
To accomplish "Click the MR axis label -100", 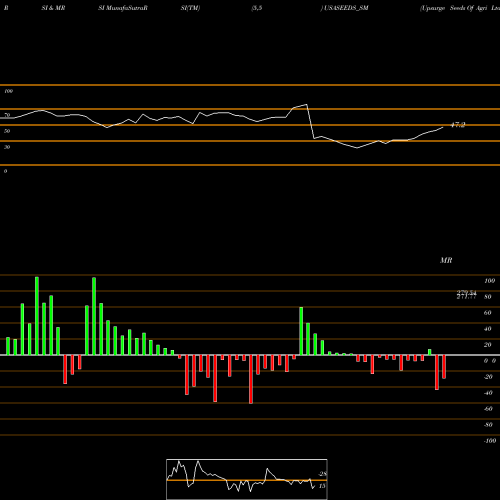I will point(490,441).
